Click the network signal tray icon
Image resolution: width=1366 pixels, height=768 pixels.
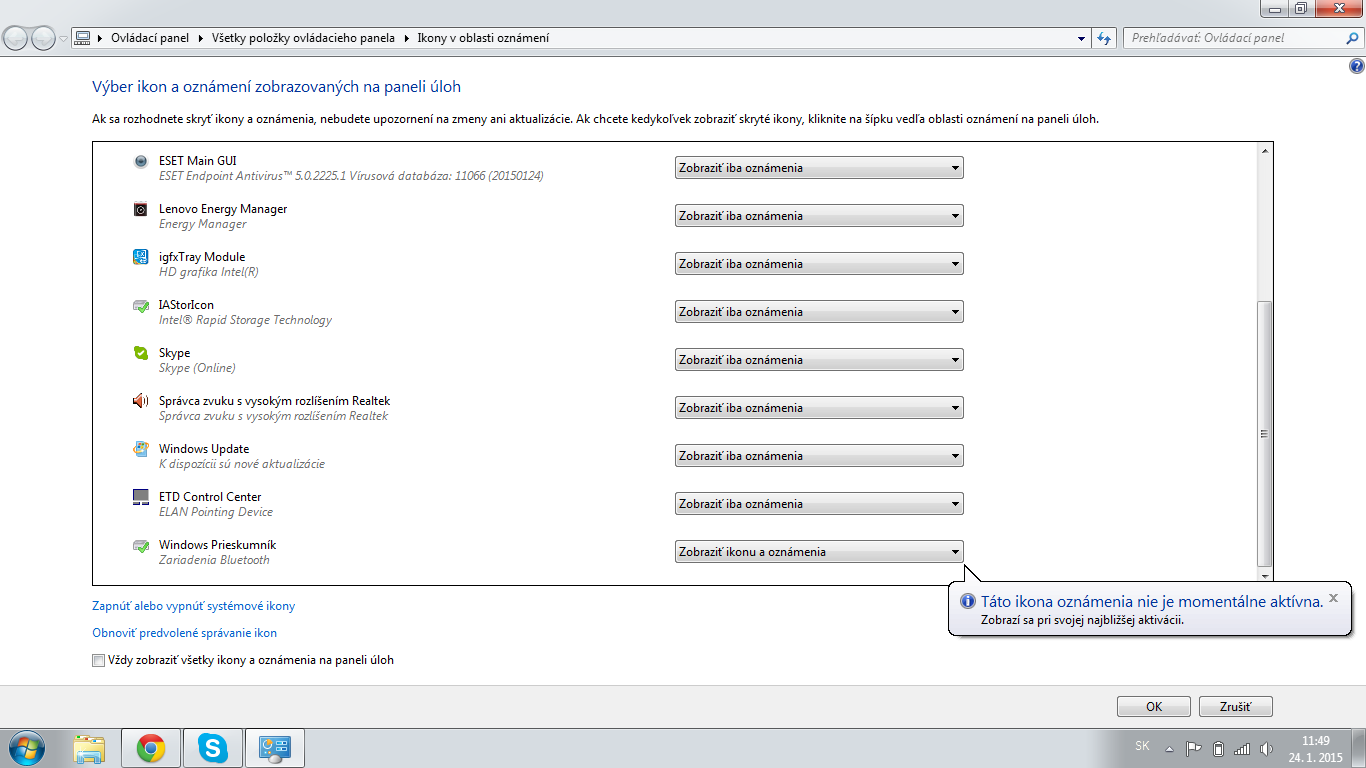pyautogui.click(x=1242, y=748)
